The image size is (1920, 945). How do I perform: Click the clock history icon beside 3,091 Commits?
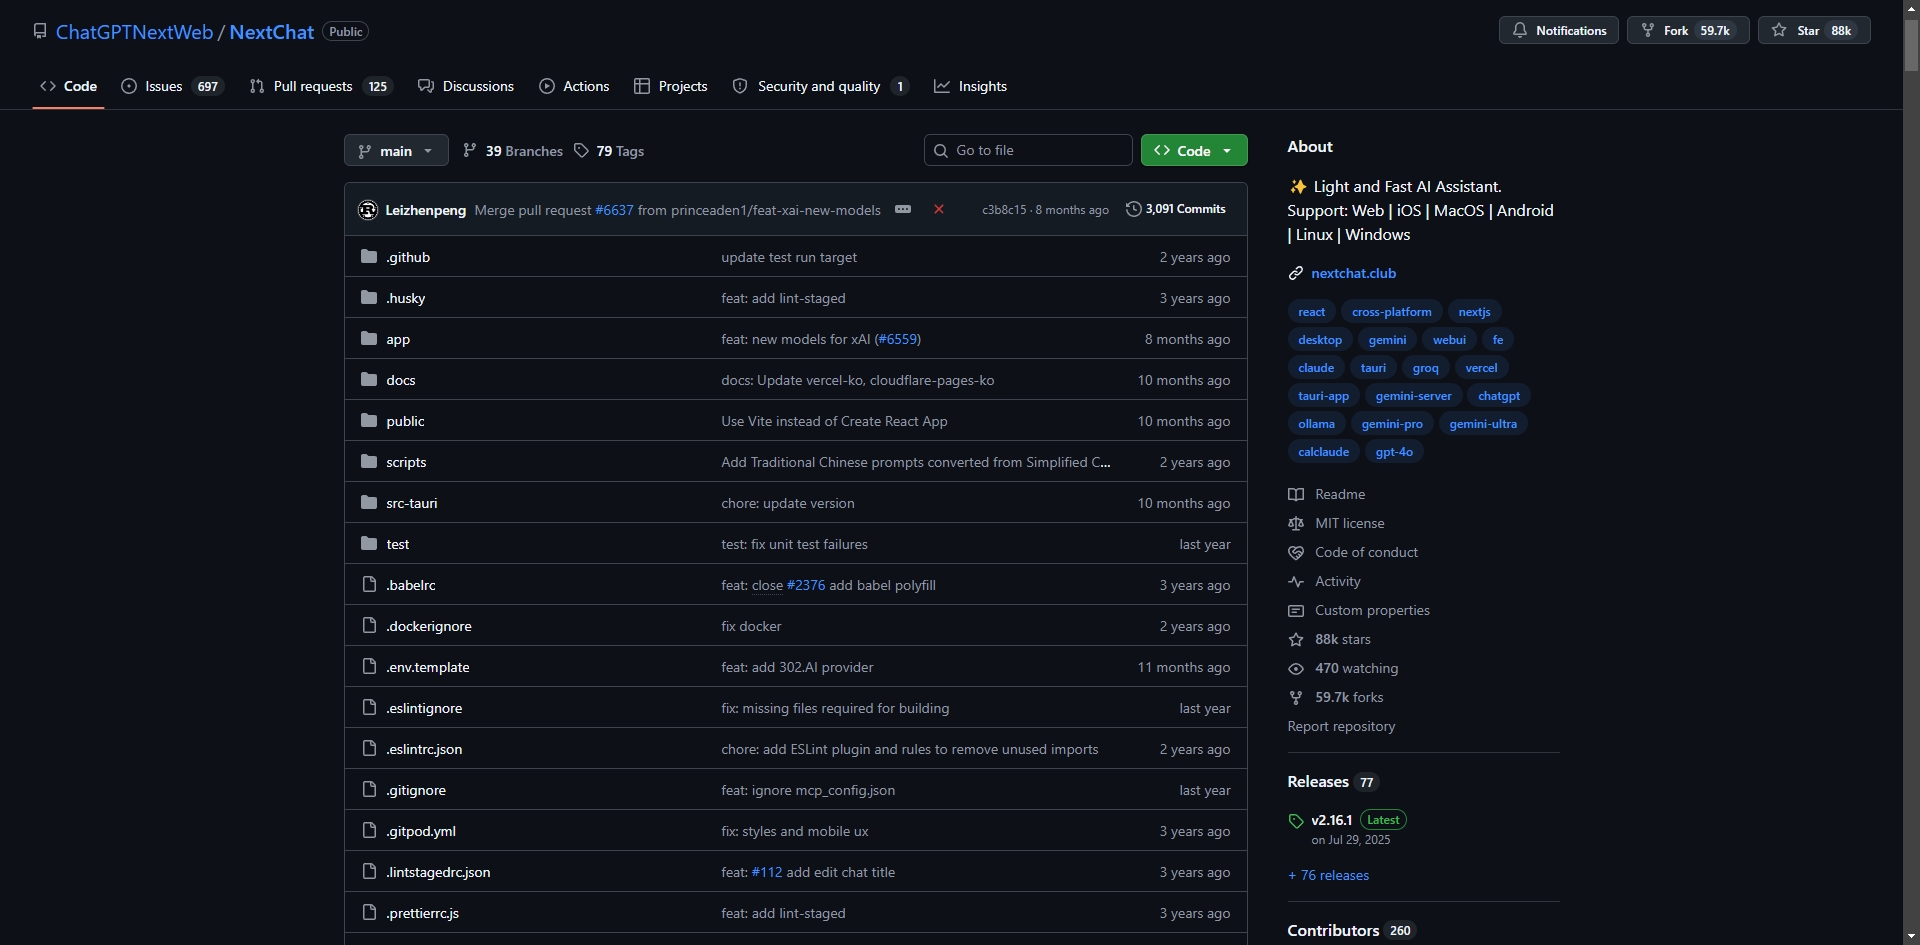pyautogui.click(x=1133, y=209)
